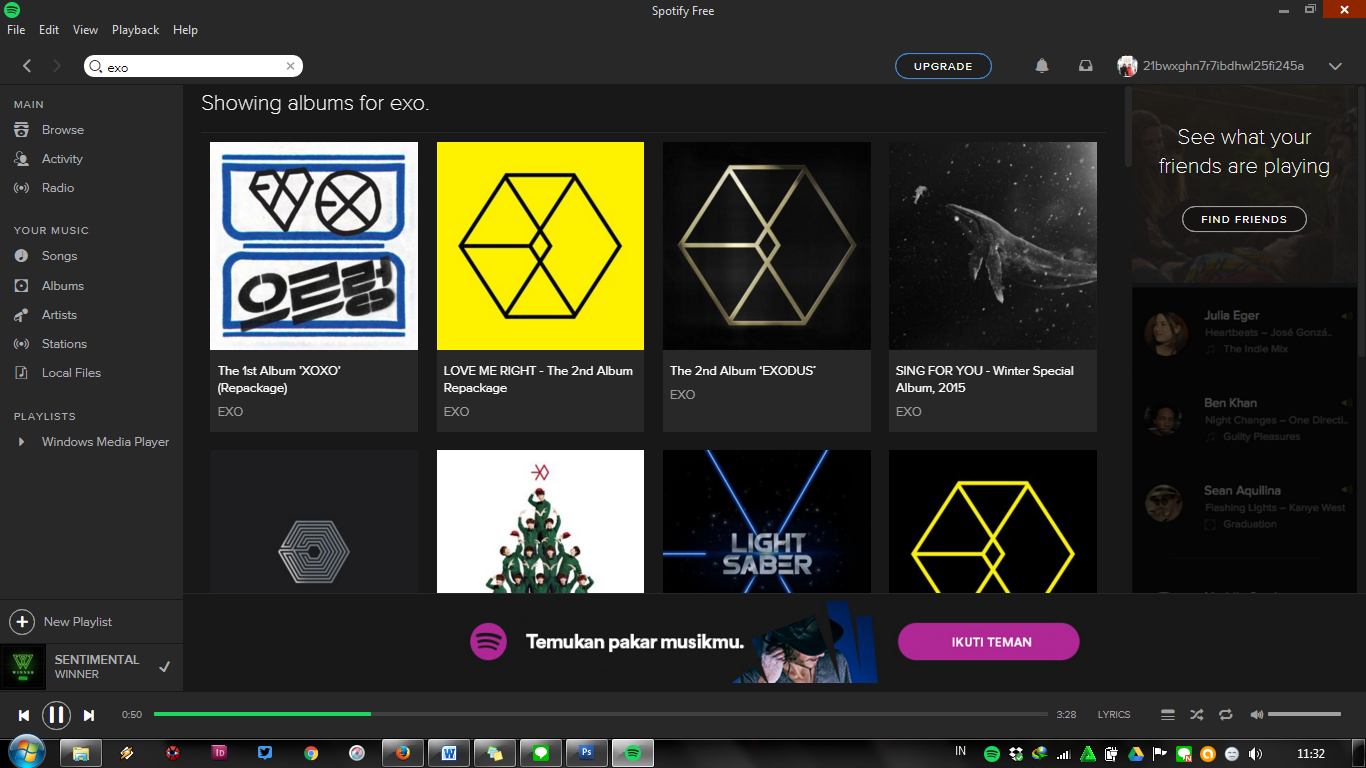Clear the exo search text

click(x=290, y=67)
